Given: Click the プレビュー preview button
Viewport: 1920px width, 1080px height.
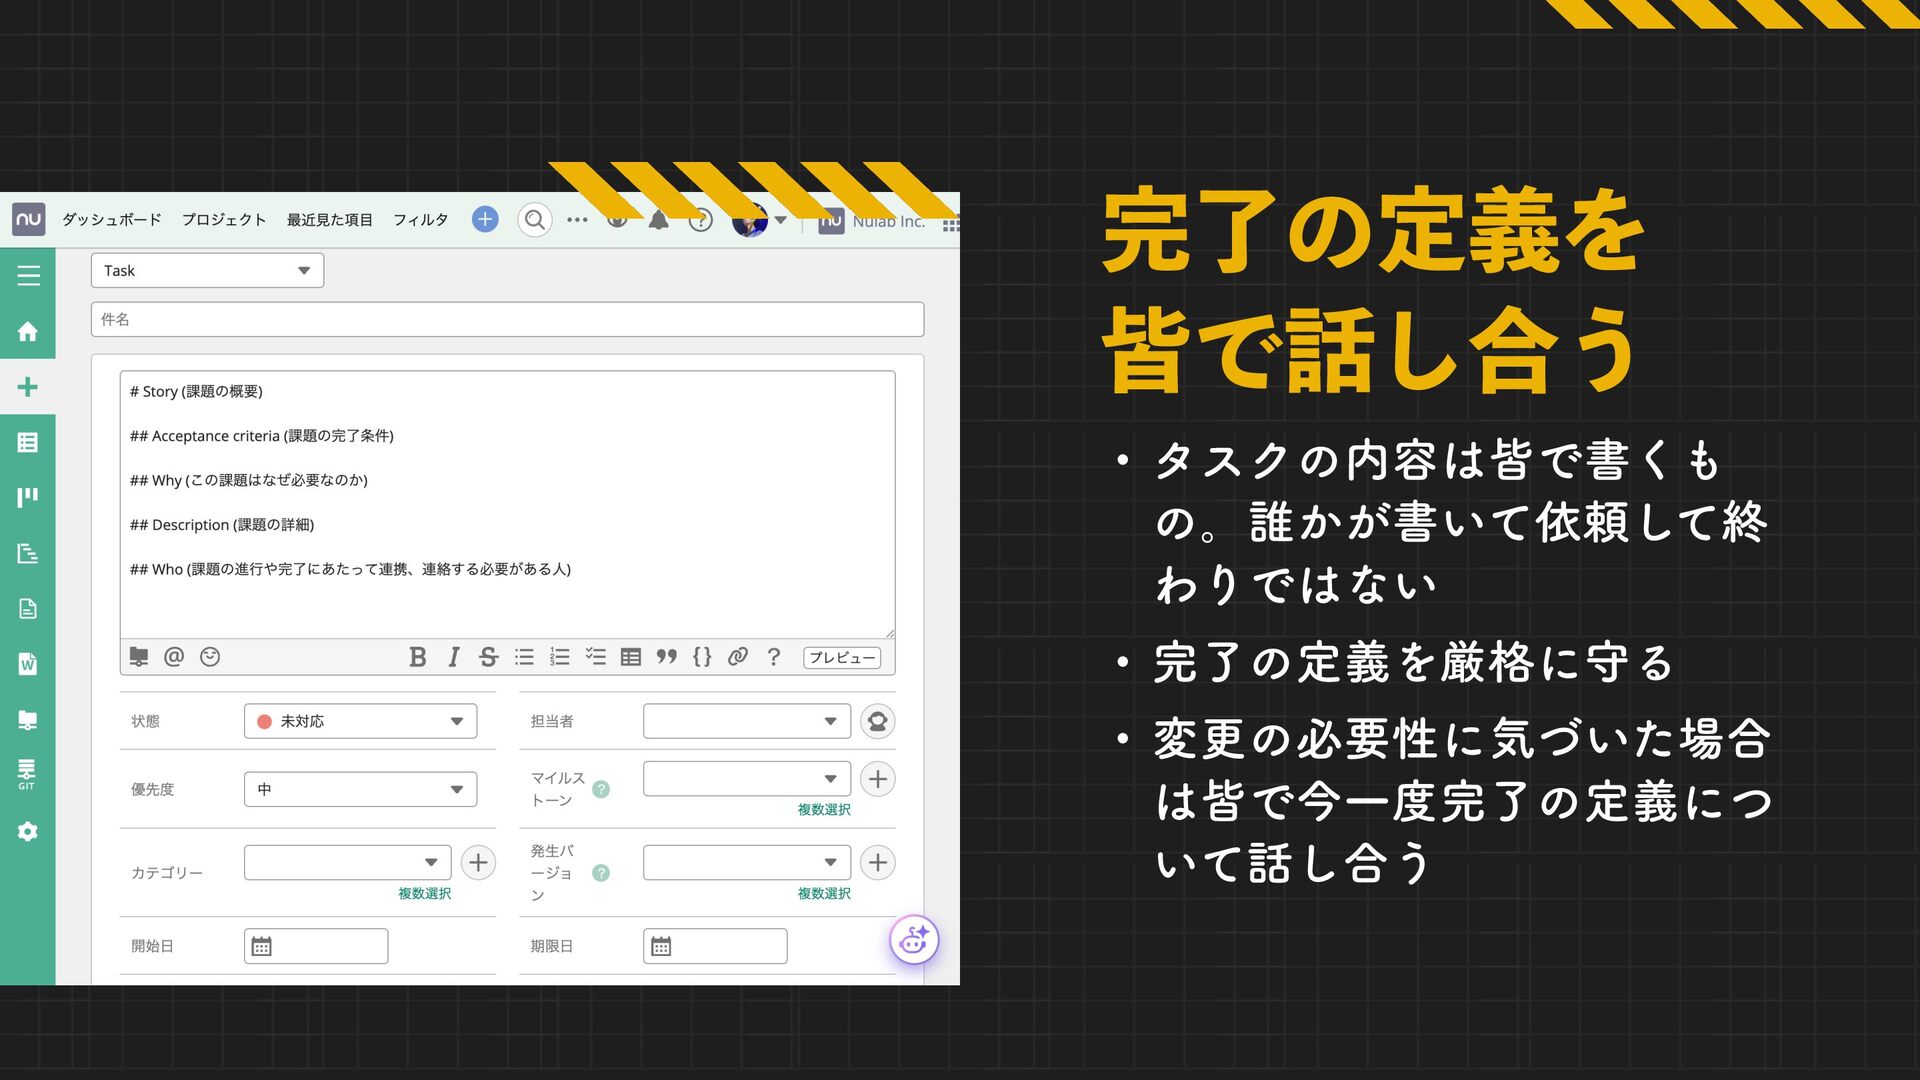Looking at the screenshot, I should coord(841,657).
